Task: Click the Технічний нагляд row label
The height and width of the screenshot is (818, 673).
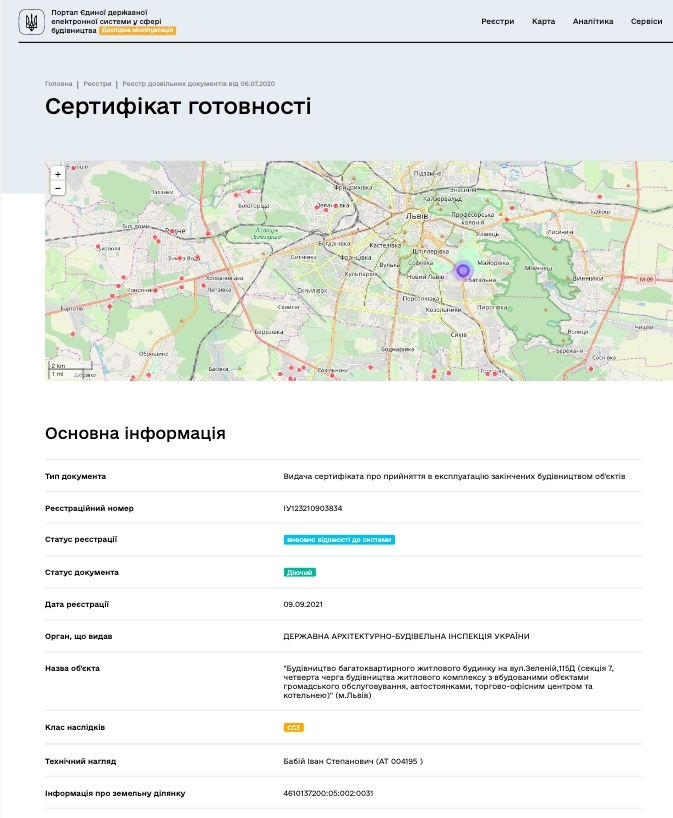Action: 80,761
